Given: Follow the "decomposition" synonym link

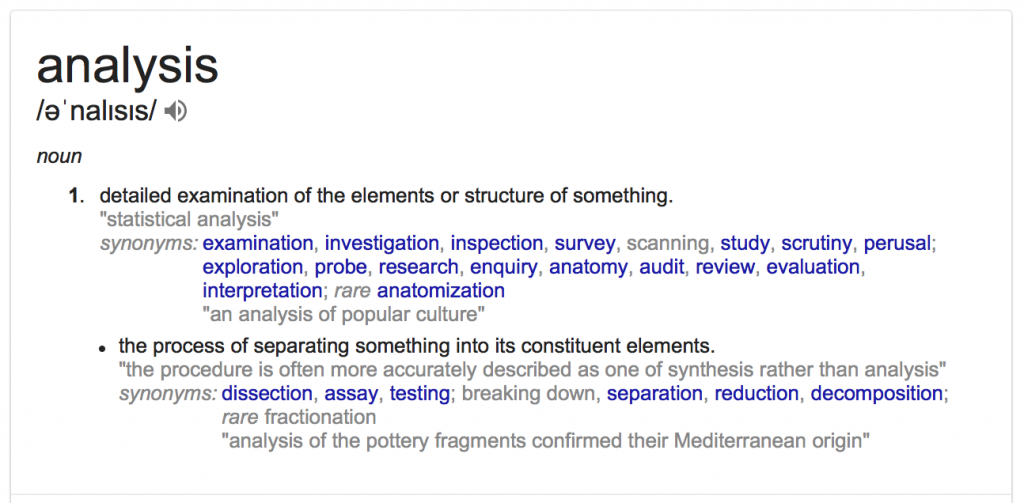Looking at the screenshot, I should (x=876, y=393).
